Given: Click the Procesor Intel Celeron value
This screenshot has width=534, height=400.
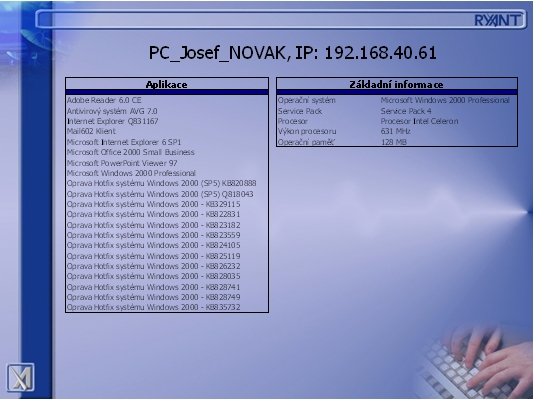Looking at the screenshot, I should pyautogui.click(x=419, y=121).
